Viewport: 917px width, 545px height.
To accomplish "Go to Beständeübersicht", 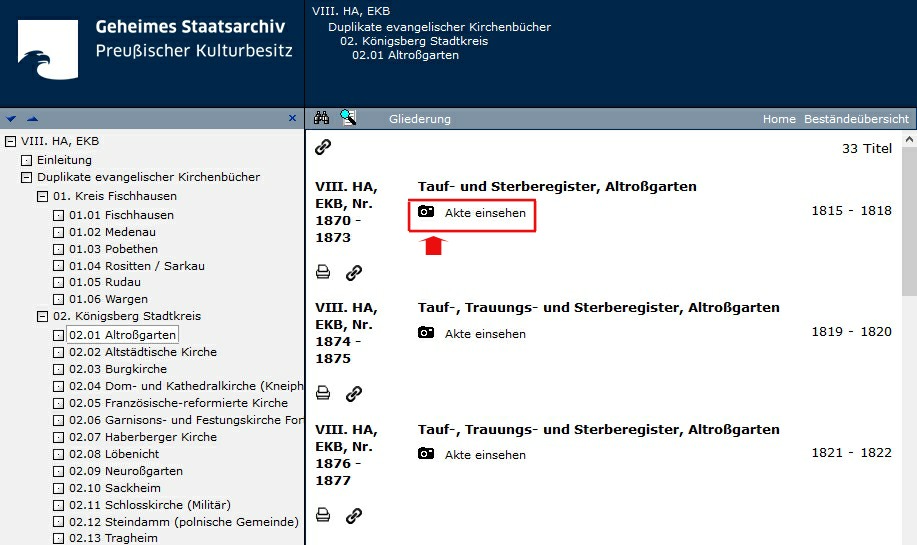I will [x=856, y=119].
